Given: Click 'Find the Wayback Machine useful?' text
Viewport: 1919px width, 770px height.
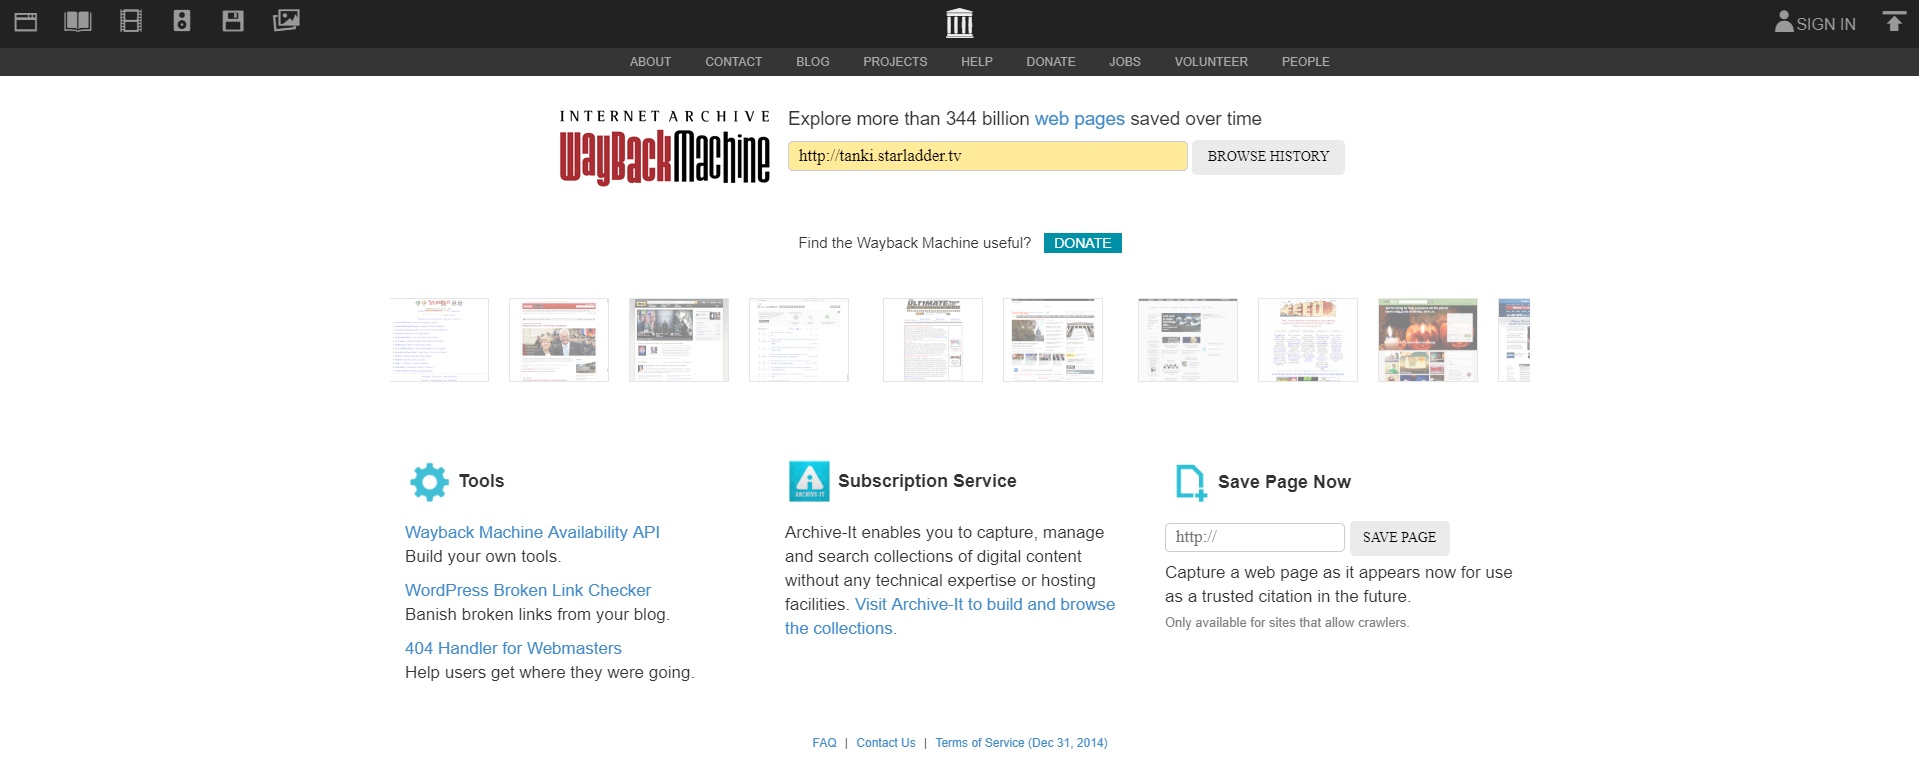Looking at the screenshot, I should point(914,243).
